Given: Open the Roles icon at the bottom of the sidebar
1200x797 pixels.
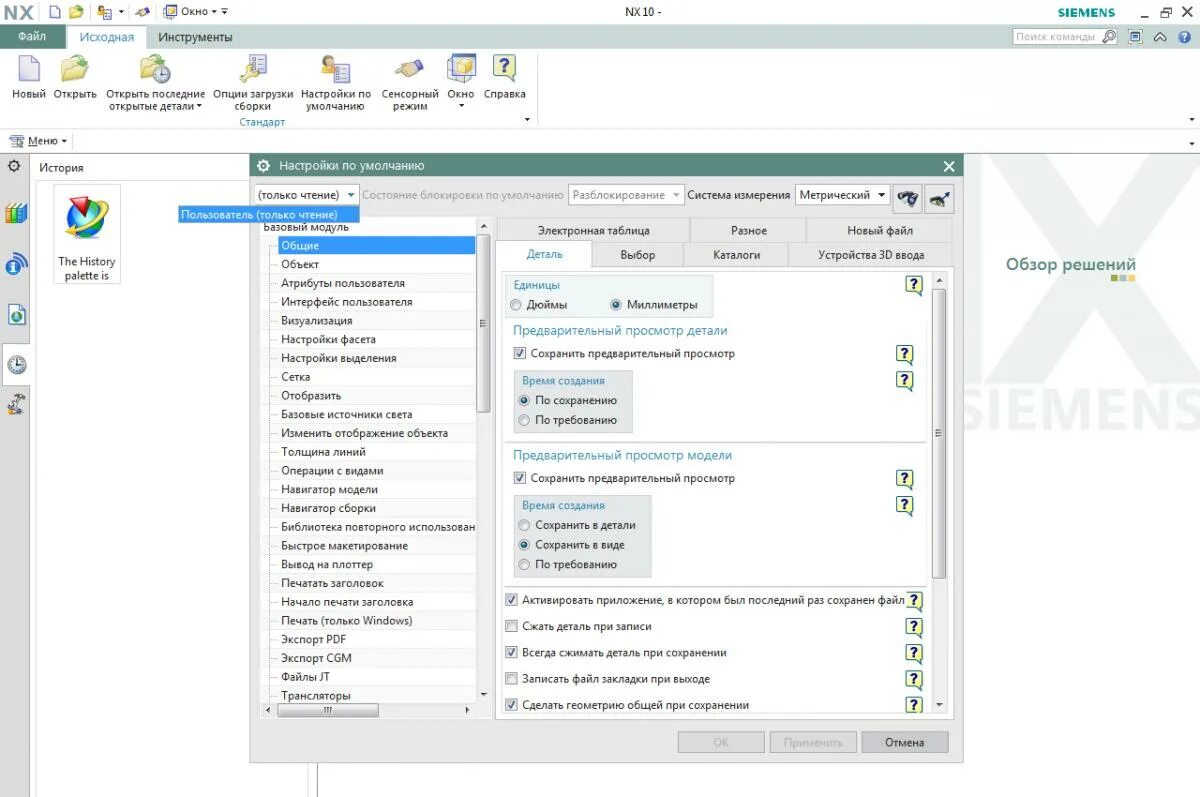Looking at the screenshot, I should click(16, 404).
